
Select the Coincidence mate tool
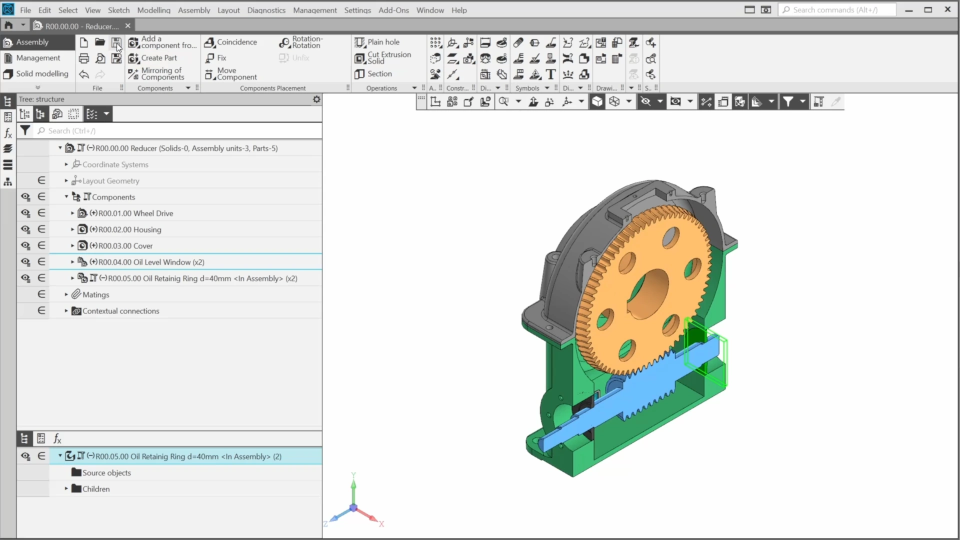[x=236, y=42]
